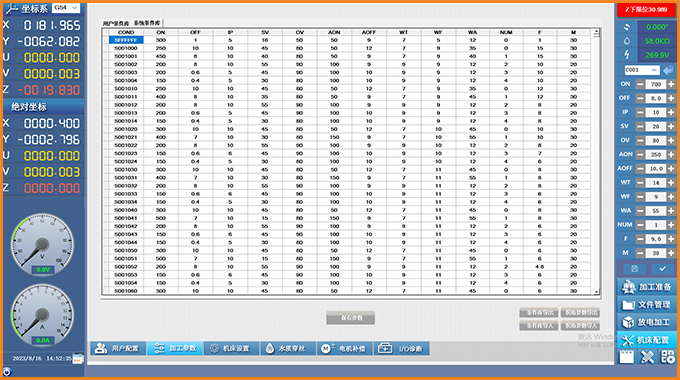Open I/O诊断 diagnostics section

point(402,348)
